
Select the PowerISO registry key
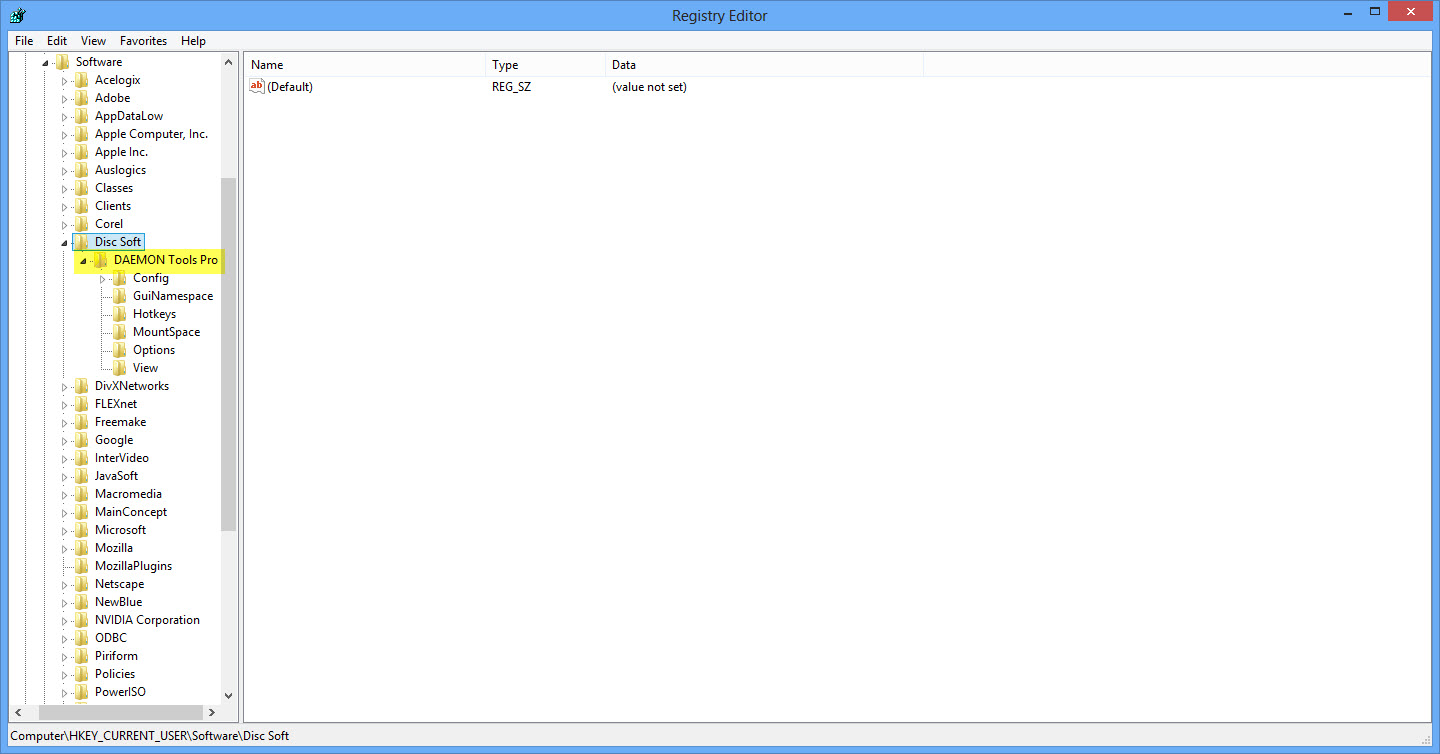coord(120,692)
